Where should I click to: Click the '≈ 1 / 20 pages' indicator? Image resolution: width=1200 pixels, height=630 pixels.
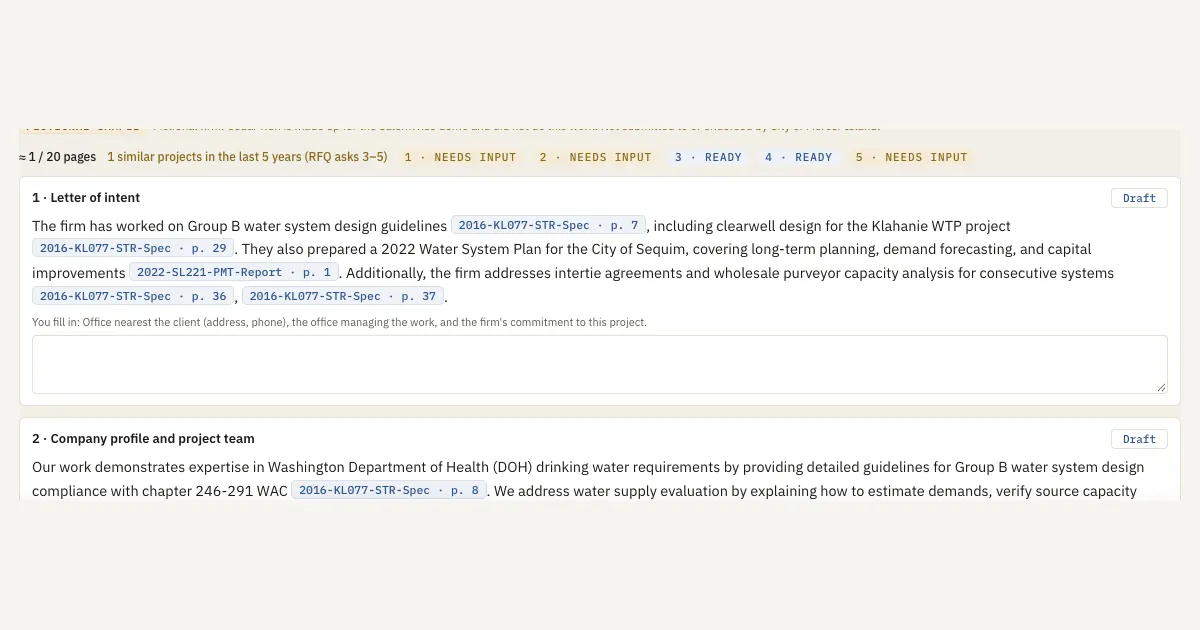tap(58, 157)
